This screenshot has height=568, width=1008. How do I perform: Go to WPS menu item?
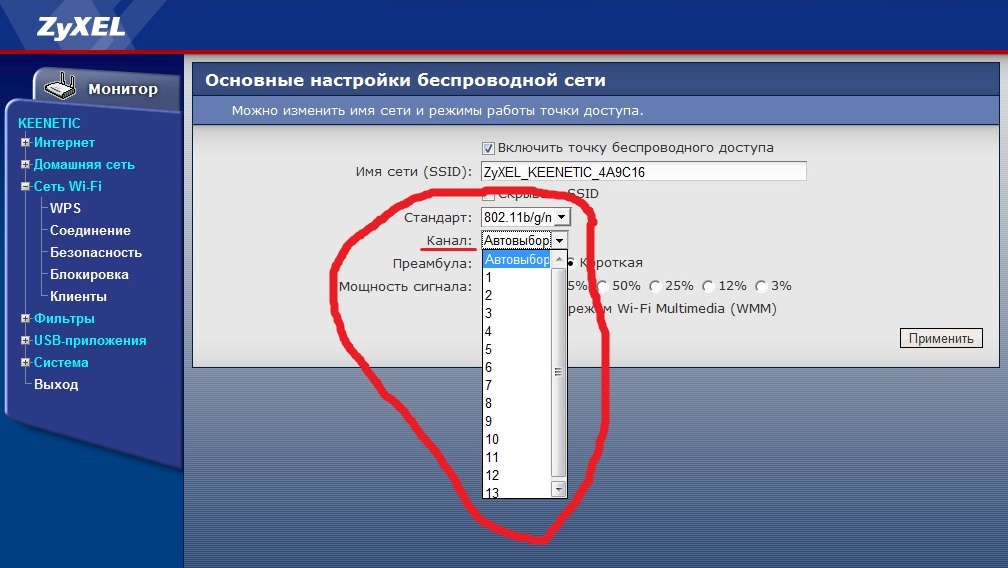click(x=65, y=209)
